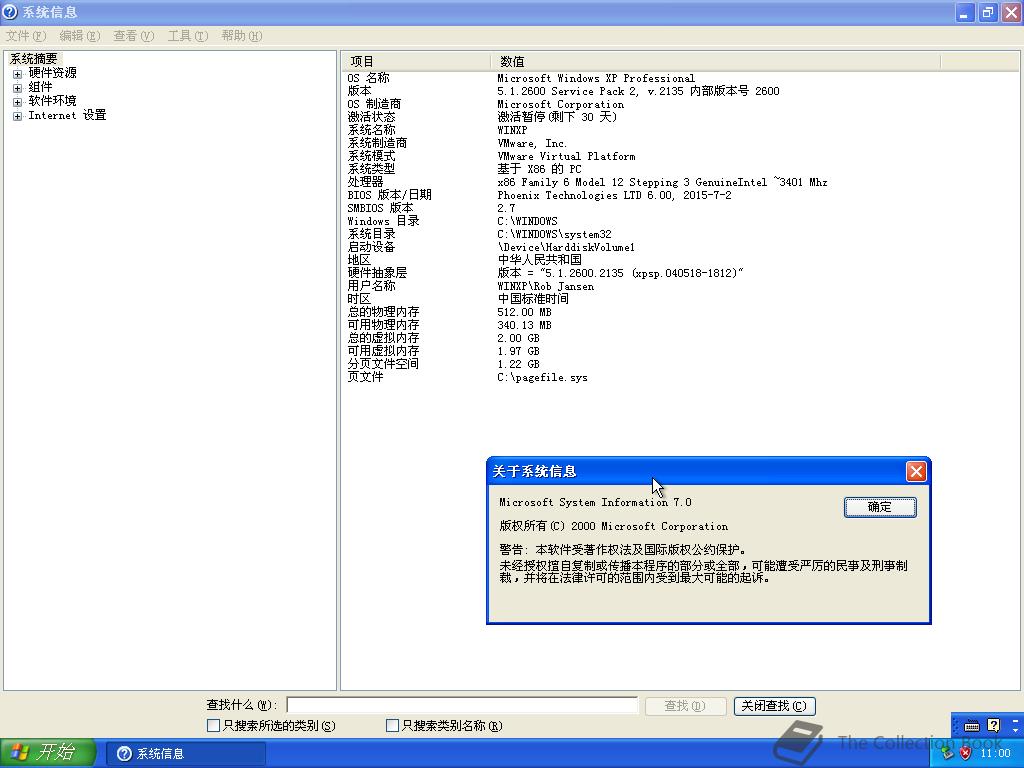Expand the 组件 tree node

point(18,88)
